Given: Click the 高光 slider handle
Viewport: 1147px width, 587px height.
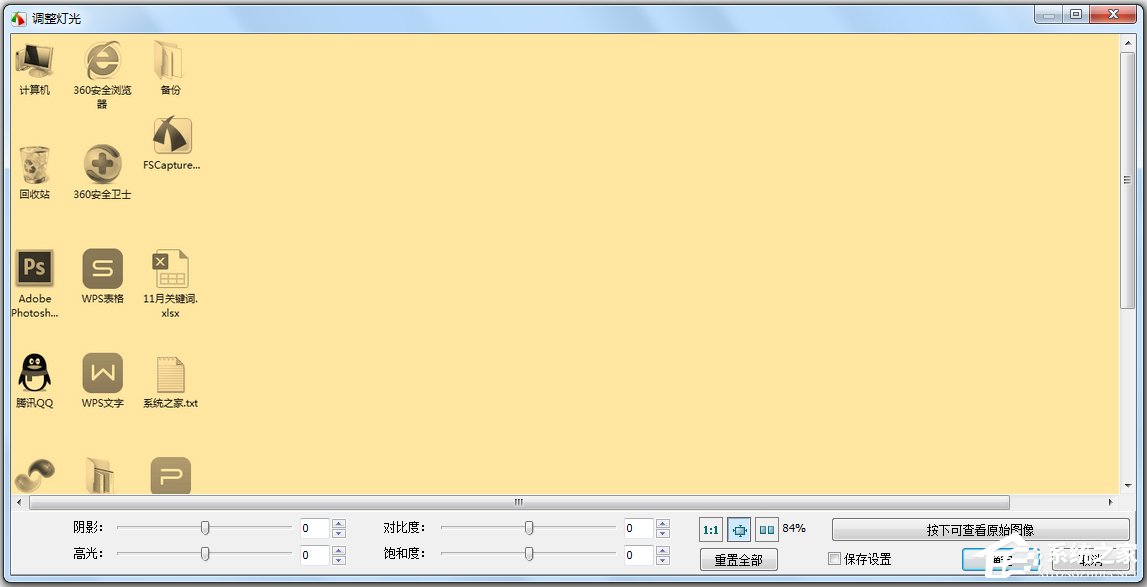Looking at the screenshot, I should pos(206,554).
